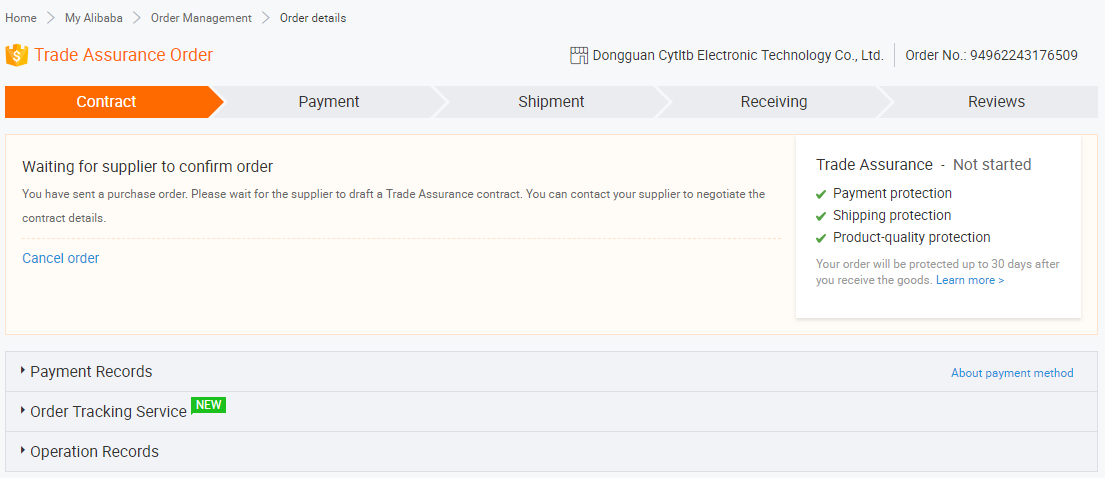
Task: Select the Reviews step tab
Action: 996,102
